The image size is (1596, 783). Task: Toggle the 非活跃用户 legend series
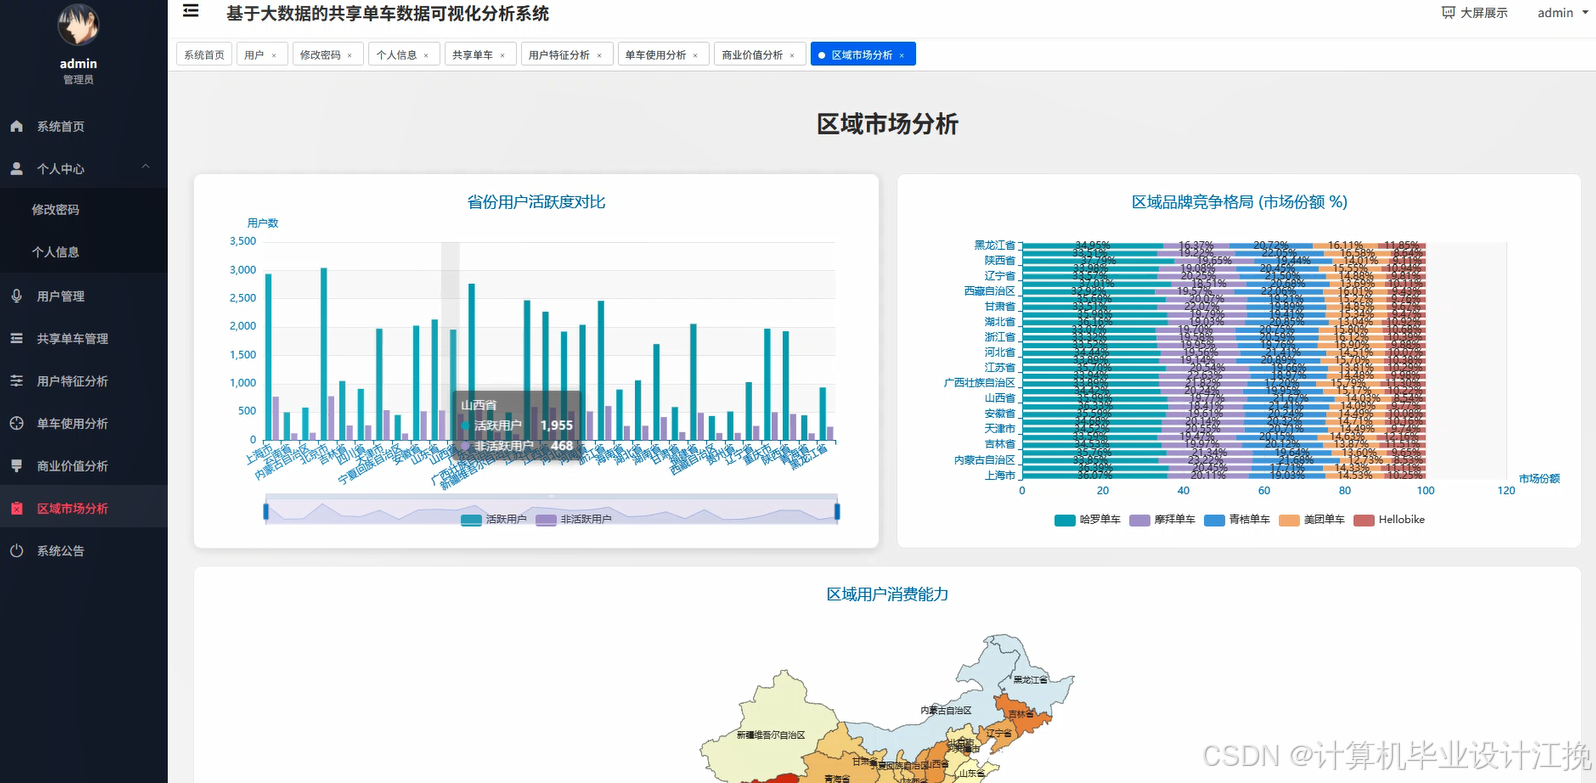(x=573, y=519)
